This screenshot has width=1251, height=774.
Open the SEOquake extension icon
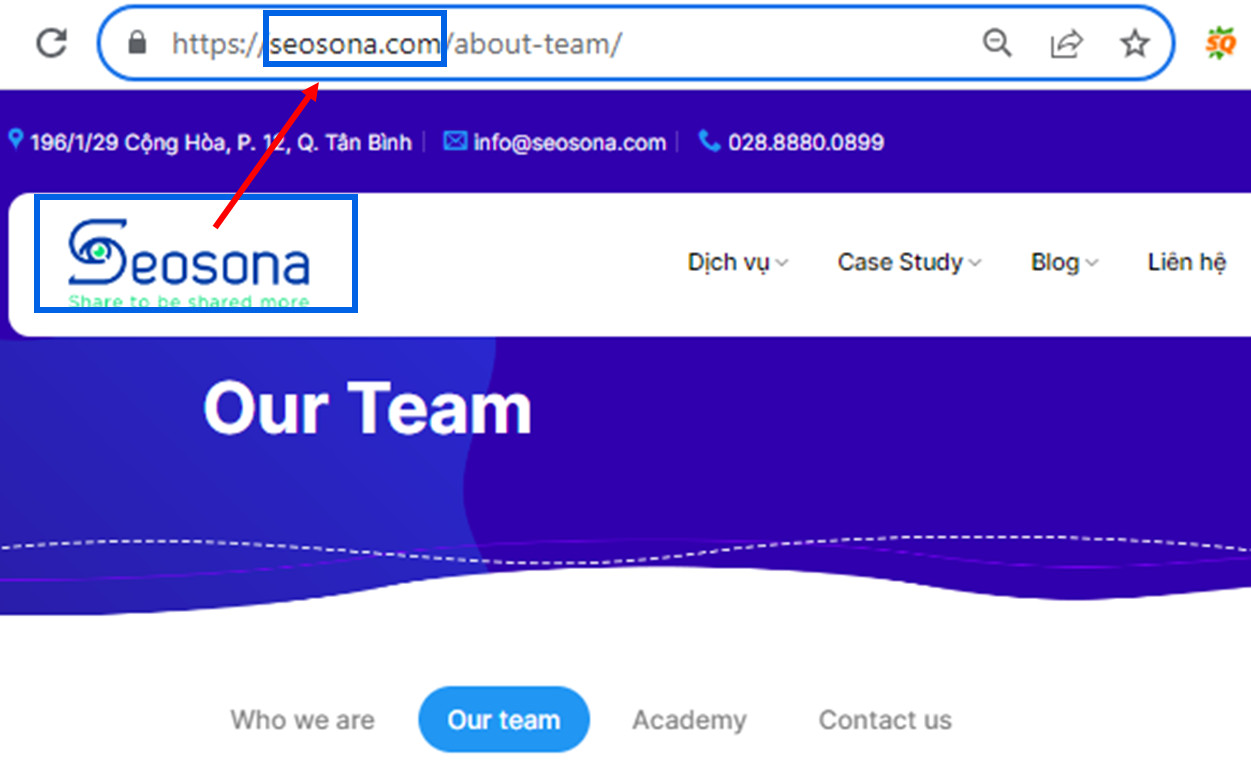(x=1220, y=43)
